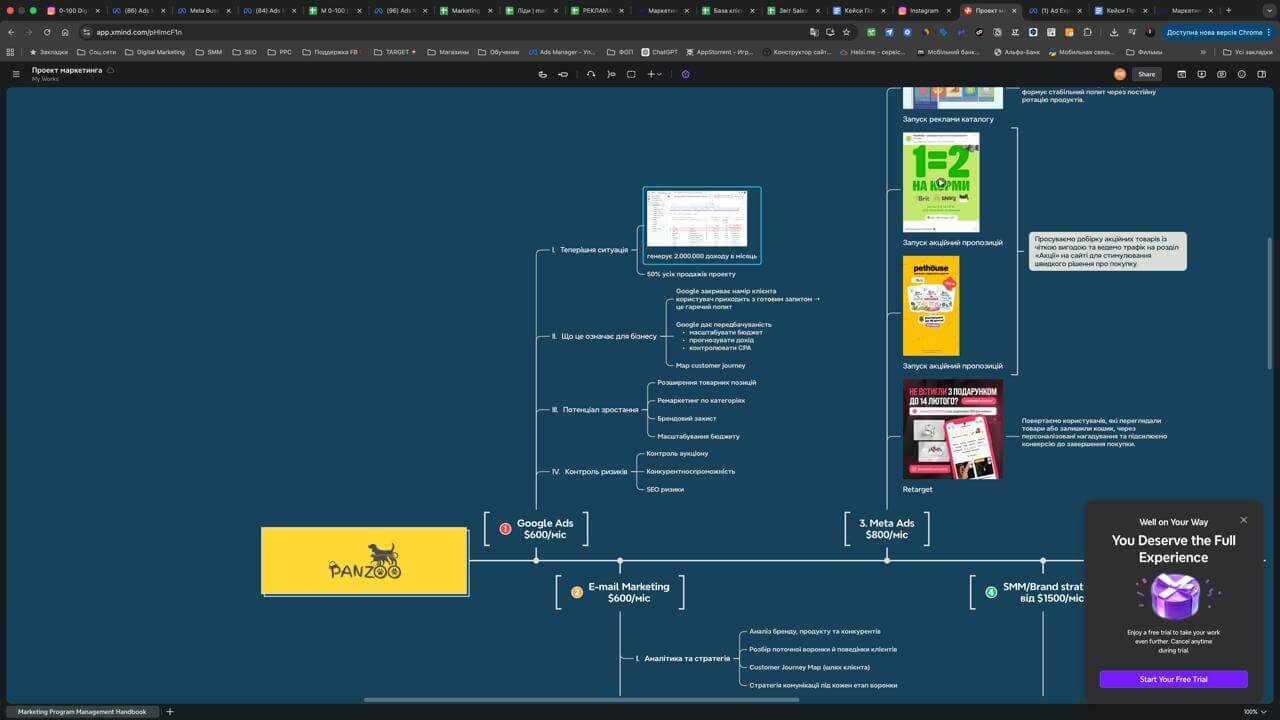Open the 'Усі закладки' all bookmarks folder

1248,52
